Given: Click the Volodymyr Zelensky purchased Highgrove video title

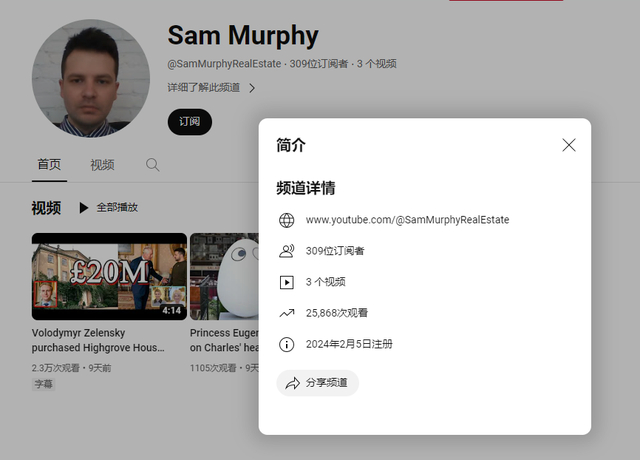Looking at the screenshot, I should click(98, 340).
